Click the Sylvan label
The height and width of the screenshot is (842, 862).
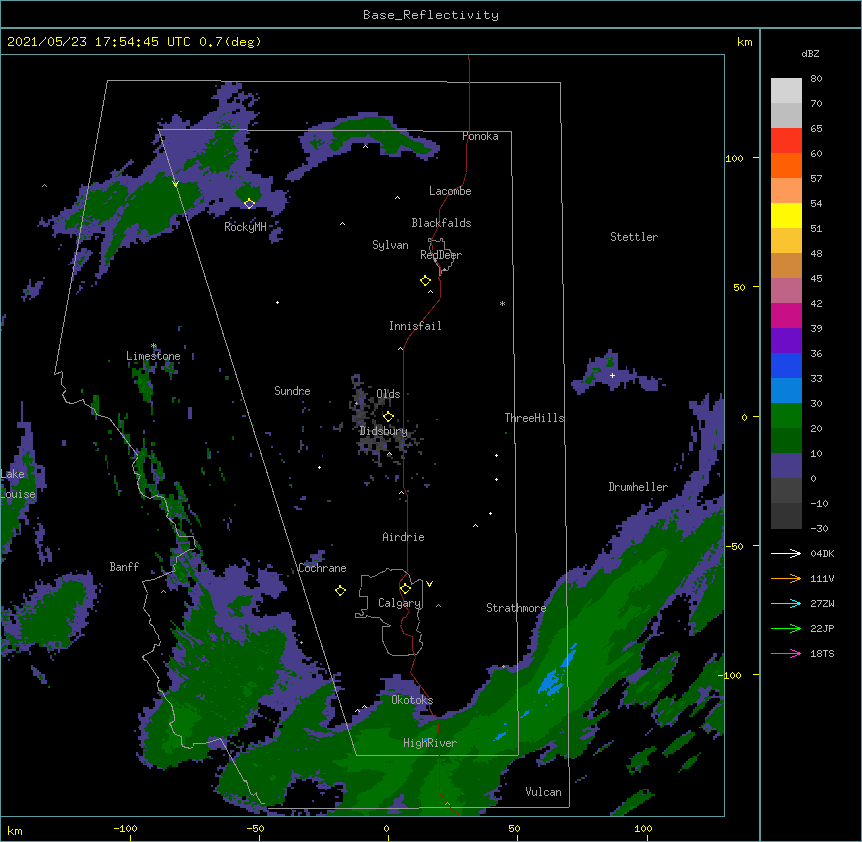point(390,245)
